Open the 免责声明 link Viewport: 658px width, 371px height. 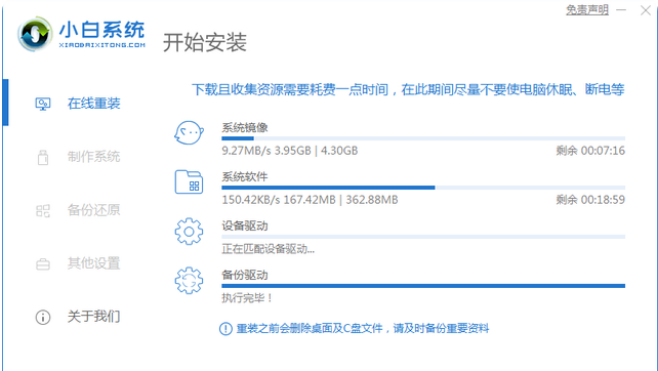[587, 10]
